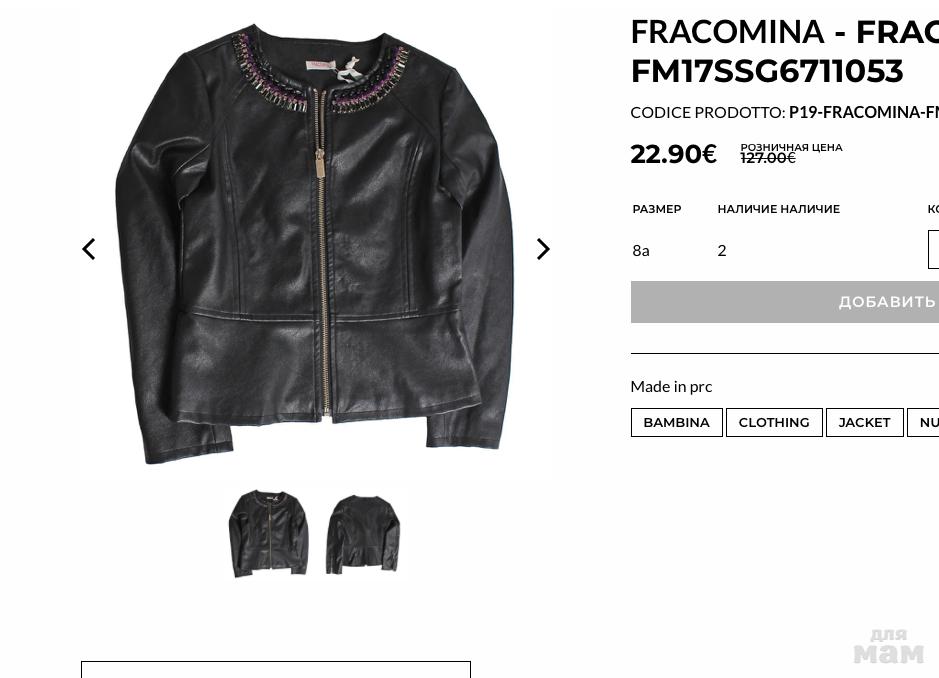Click the product code P19-FRACOMINA text
Screen dimensions: 939x678
coord(863,112)
